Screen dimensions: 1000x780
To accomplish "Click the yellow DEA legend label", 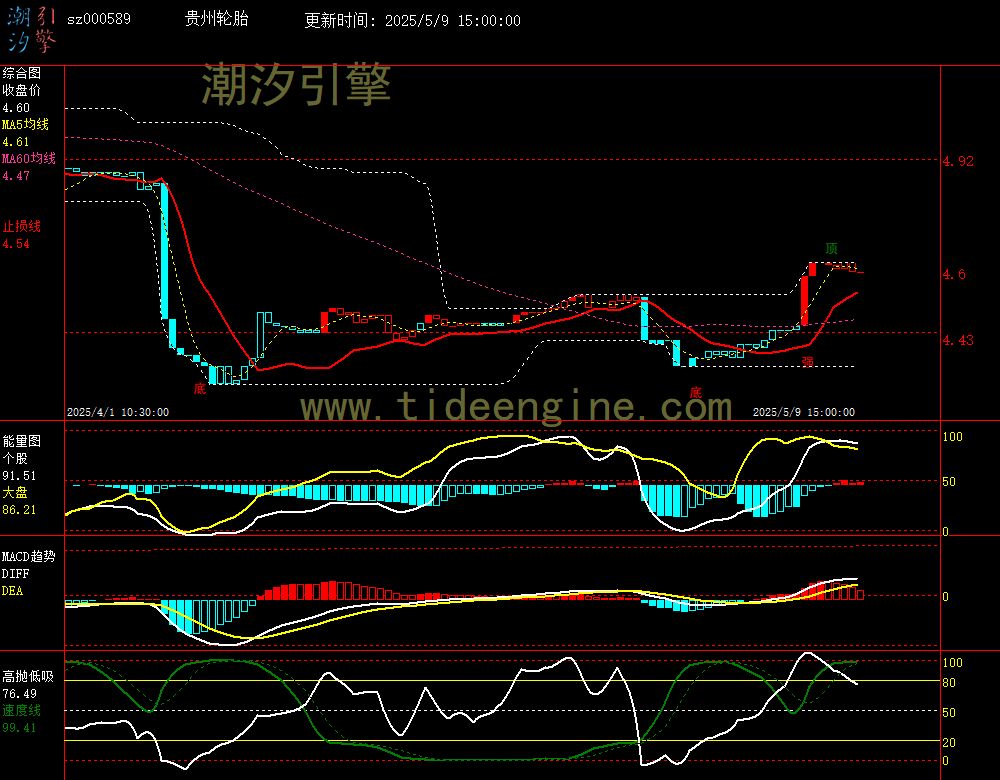I will click(12, 591).
